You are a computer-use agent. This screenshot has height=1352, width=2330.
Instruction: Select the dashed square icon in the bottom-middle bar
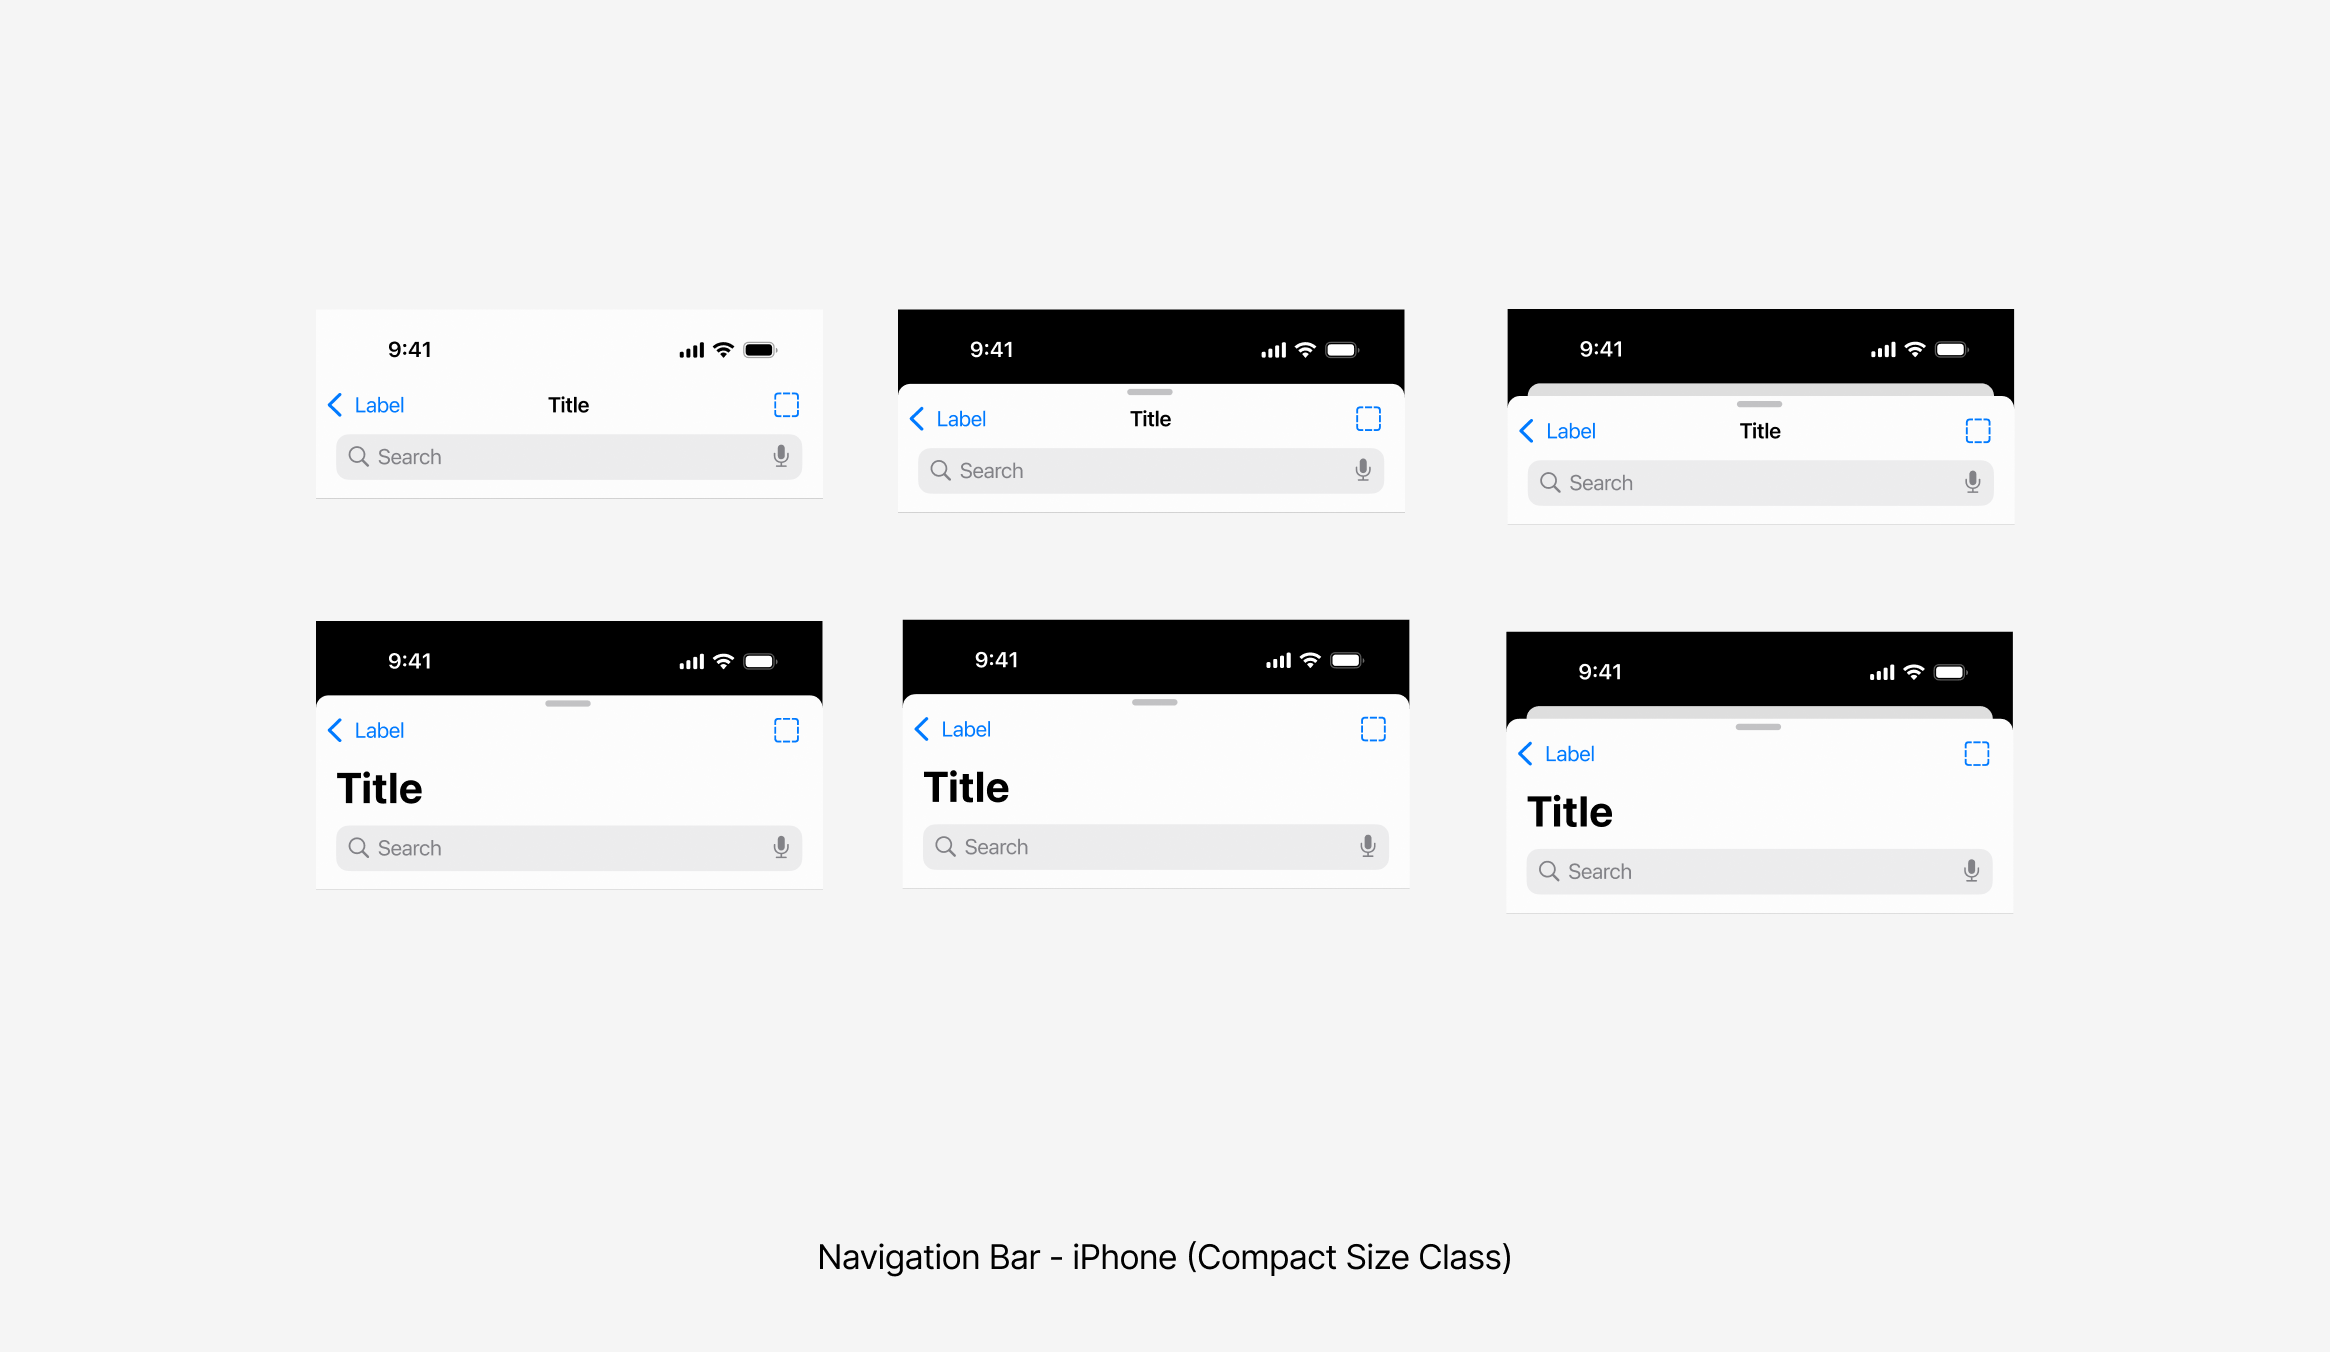click(1373, 729)
